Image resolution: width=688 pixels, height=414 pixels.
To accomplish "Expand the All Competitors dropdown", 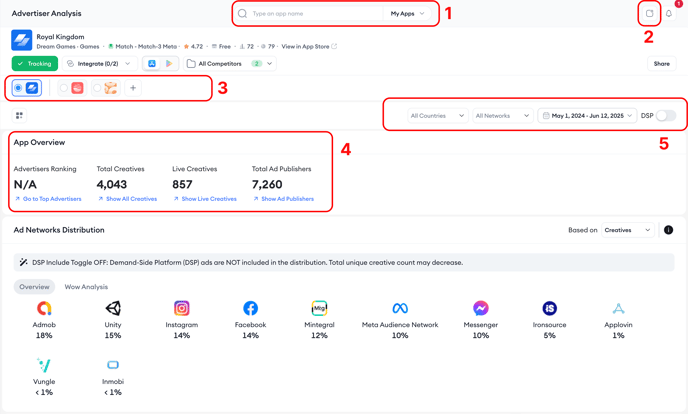I will [x=230, y=64].
